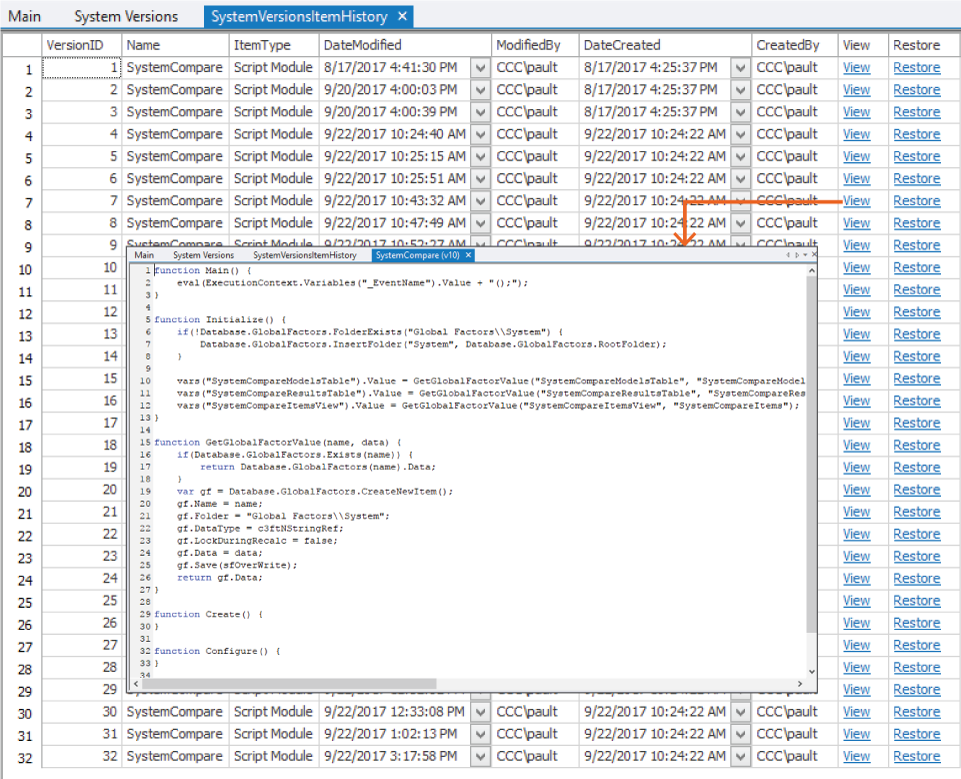The image size is (961, 779).
Task: Click the ItemType column header
Action: click(x=273, y=45)
